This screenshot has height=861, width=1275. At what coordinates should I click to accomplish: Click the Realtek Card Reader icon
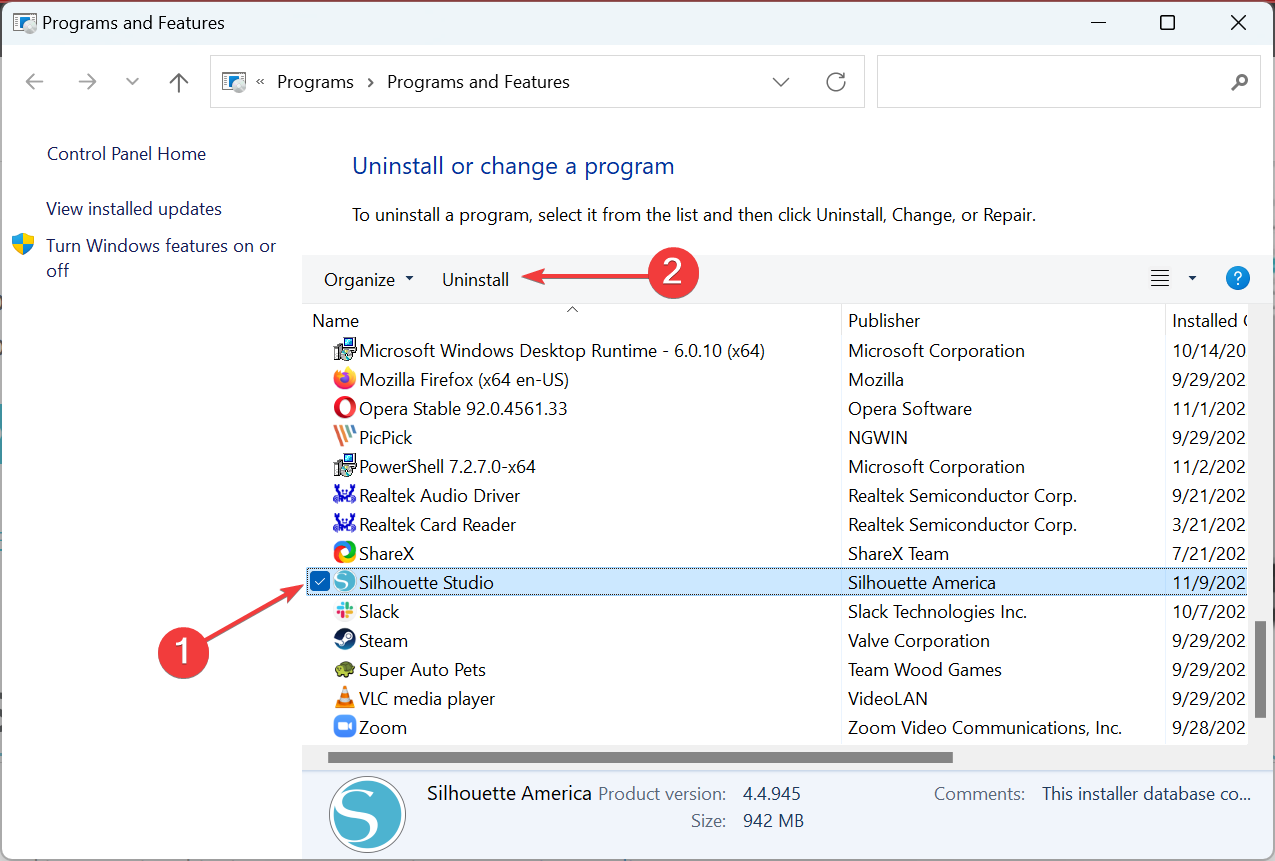coord(344,525)
